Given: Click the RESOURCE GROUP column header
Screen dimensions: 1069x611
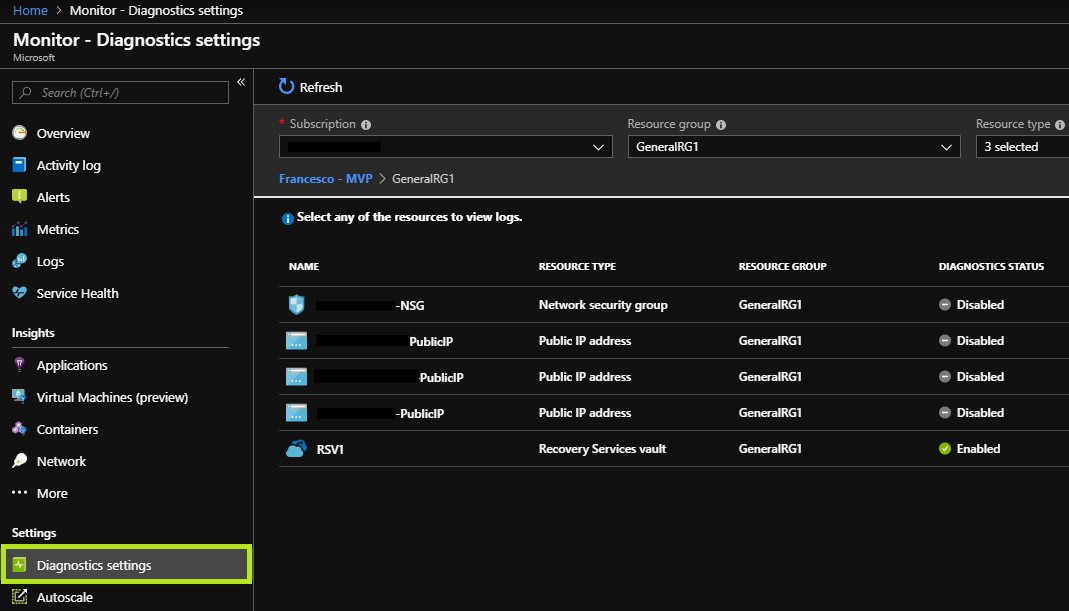Looking at the screenshot, I should 783,267.
